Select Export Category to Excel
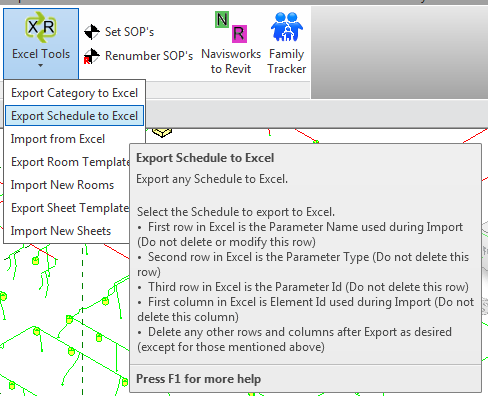The width and height of the screenshot is (488, 396). pyautogui.click(x=74, y=93)
